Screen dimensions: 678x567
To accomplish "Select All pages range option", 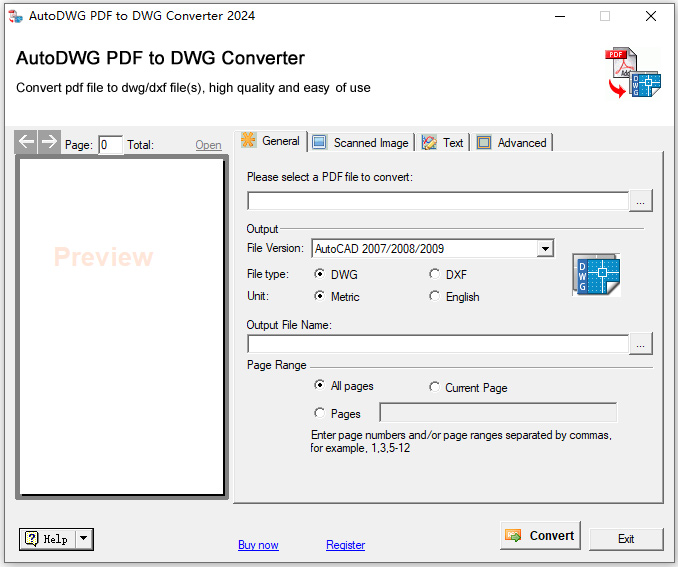I will (344, 385).
